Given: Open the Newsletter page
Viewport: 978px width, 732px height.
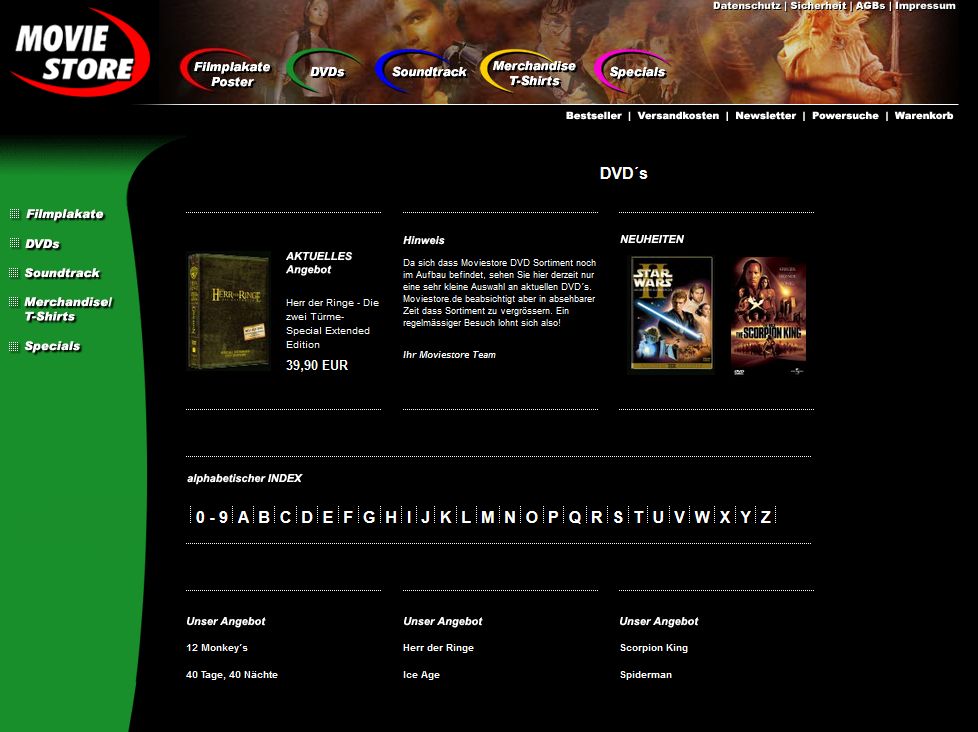Looking at the screenshot, I should click(x=765, y=115).
